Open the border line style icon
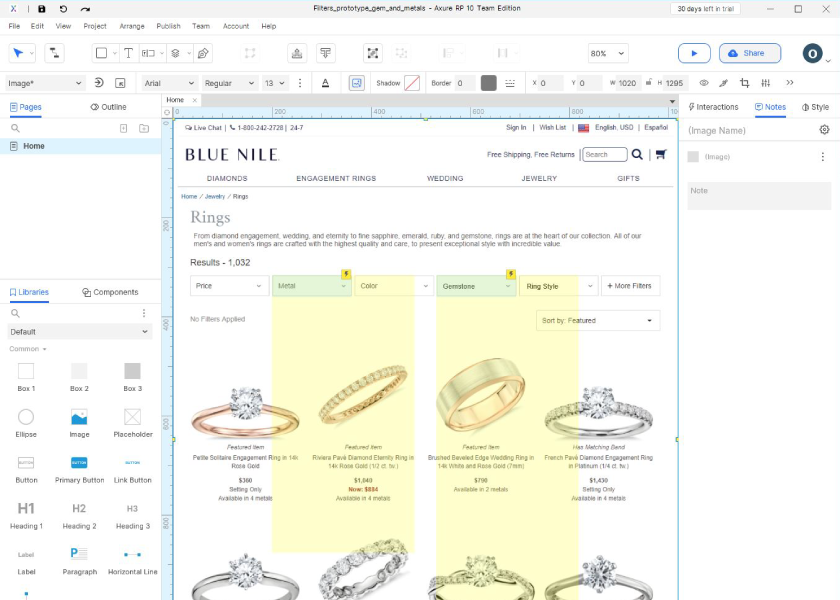 tap(510, 83)
